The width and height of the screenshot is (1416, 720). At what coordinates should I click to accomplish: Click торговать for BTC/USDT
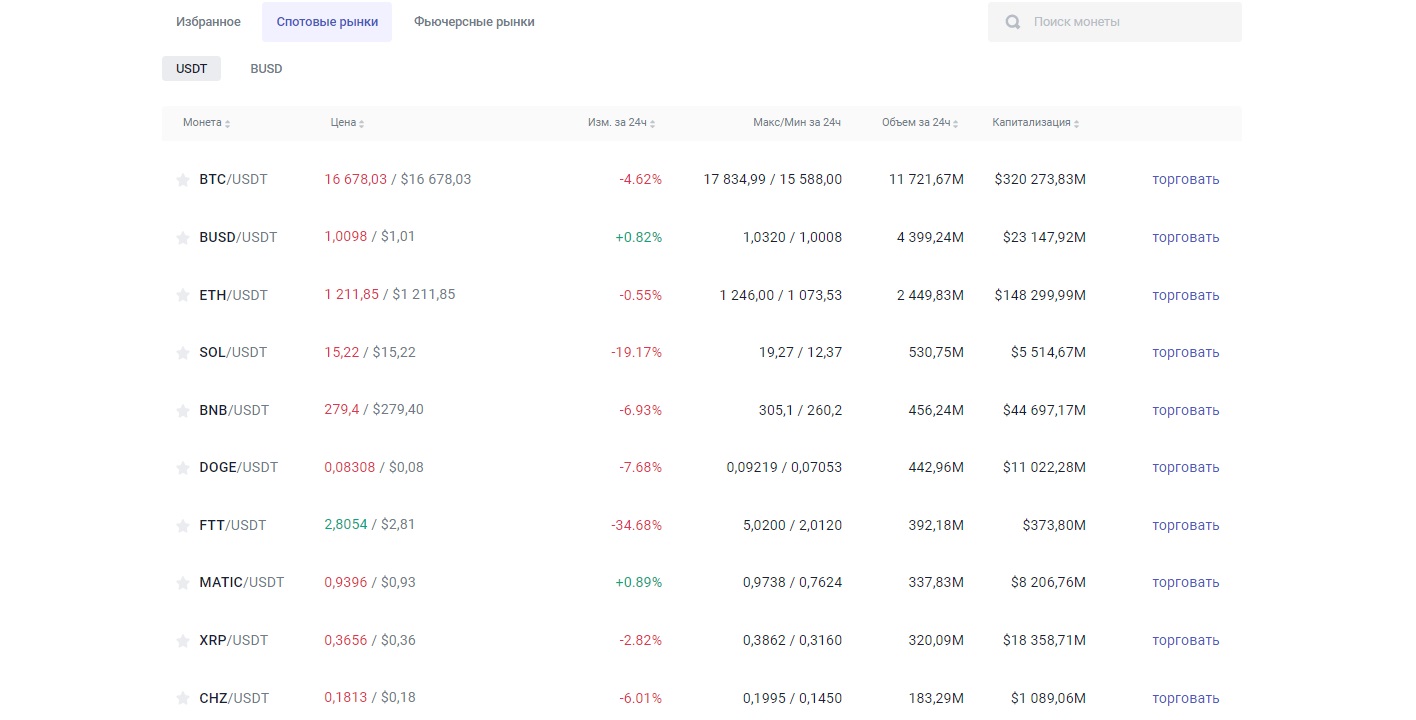click(x=1185, y=180)
